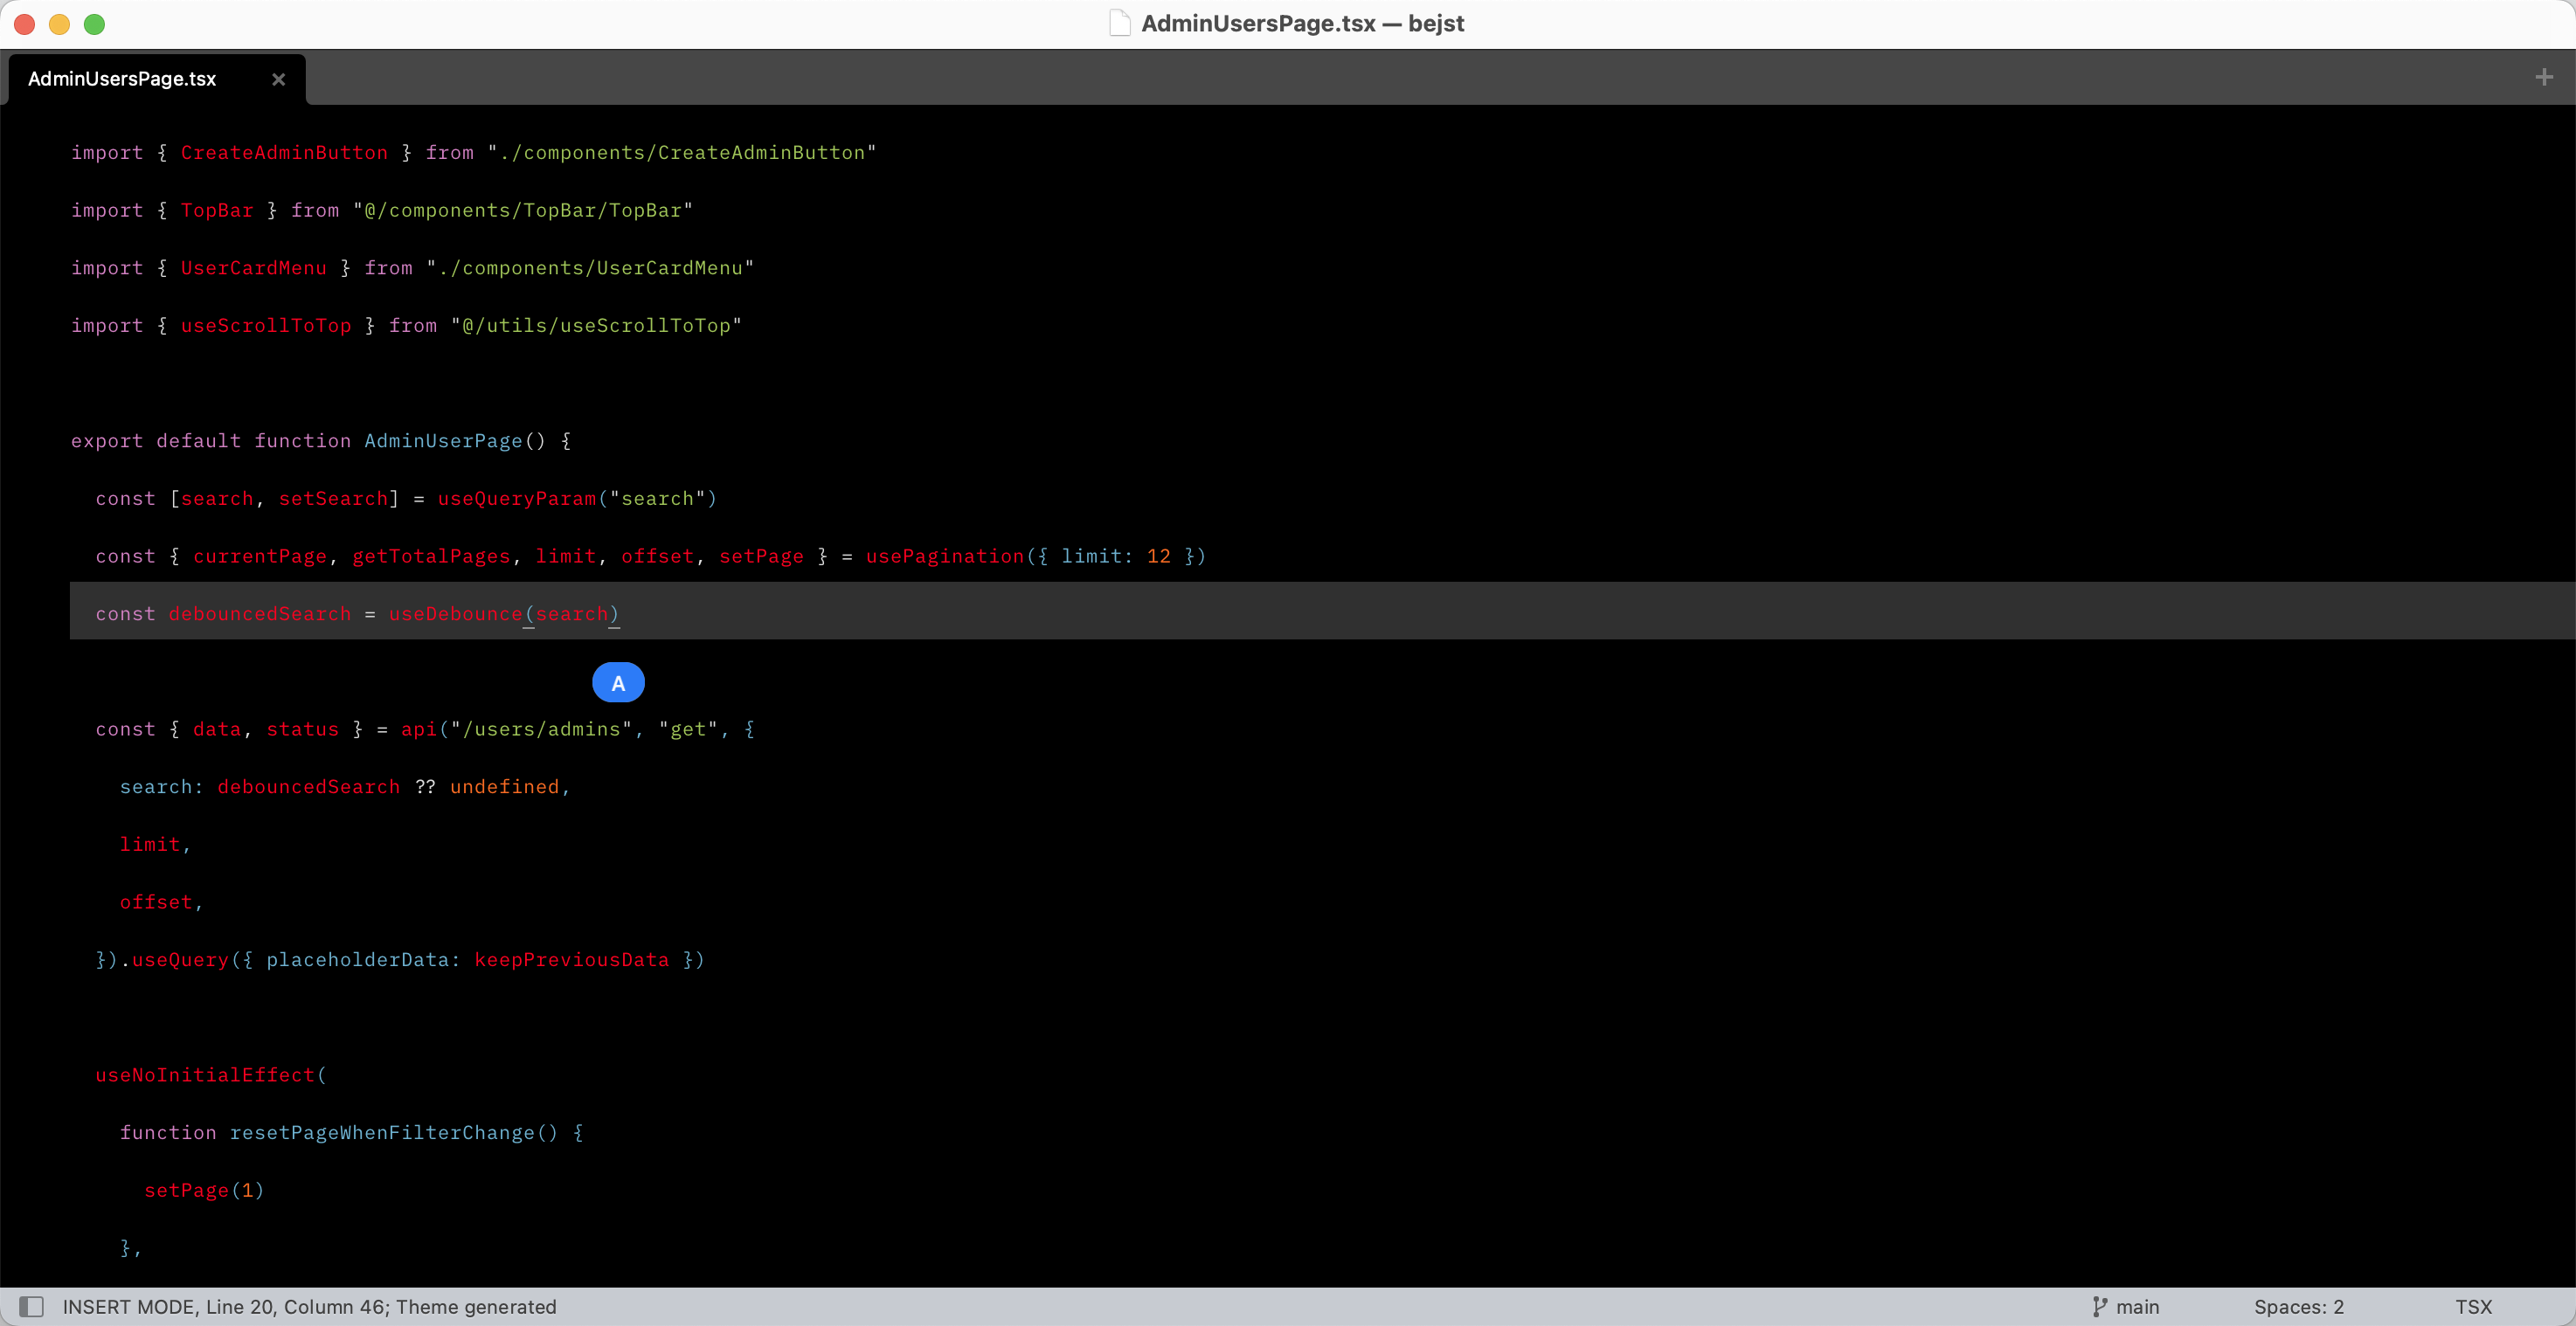Click INSERT MODE status text
Viewport: 2576px width, 1326px height.
[x=309, y=1306]
